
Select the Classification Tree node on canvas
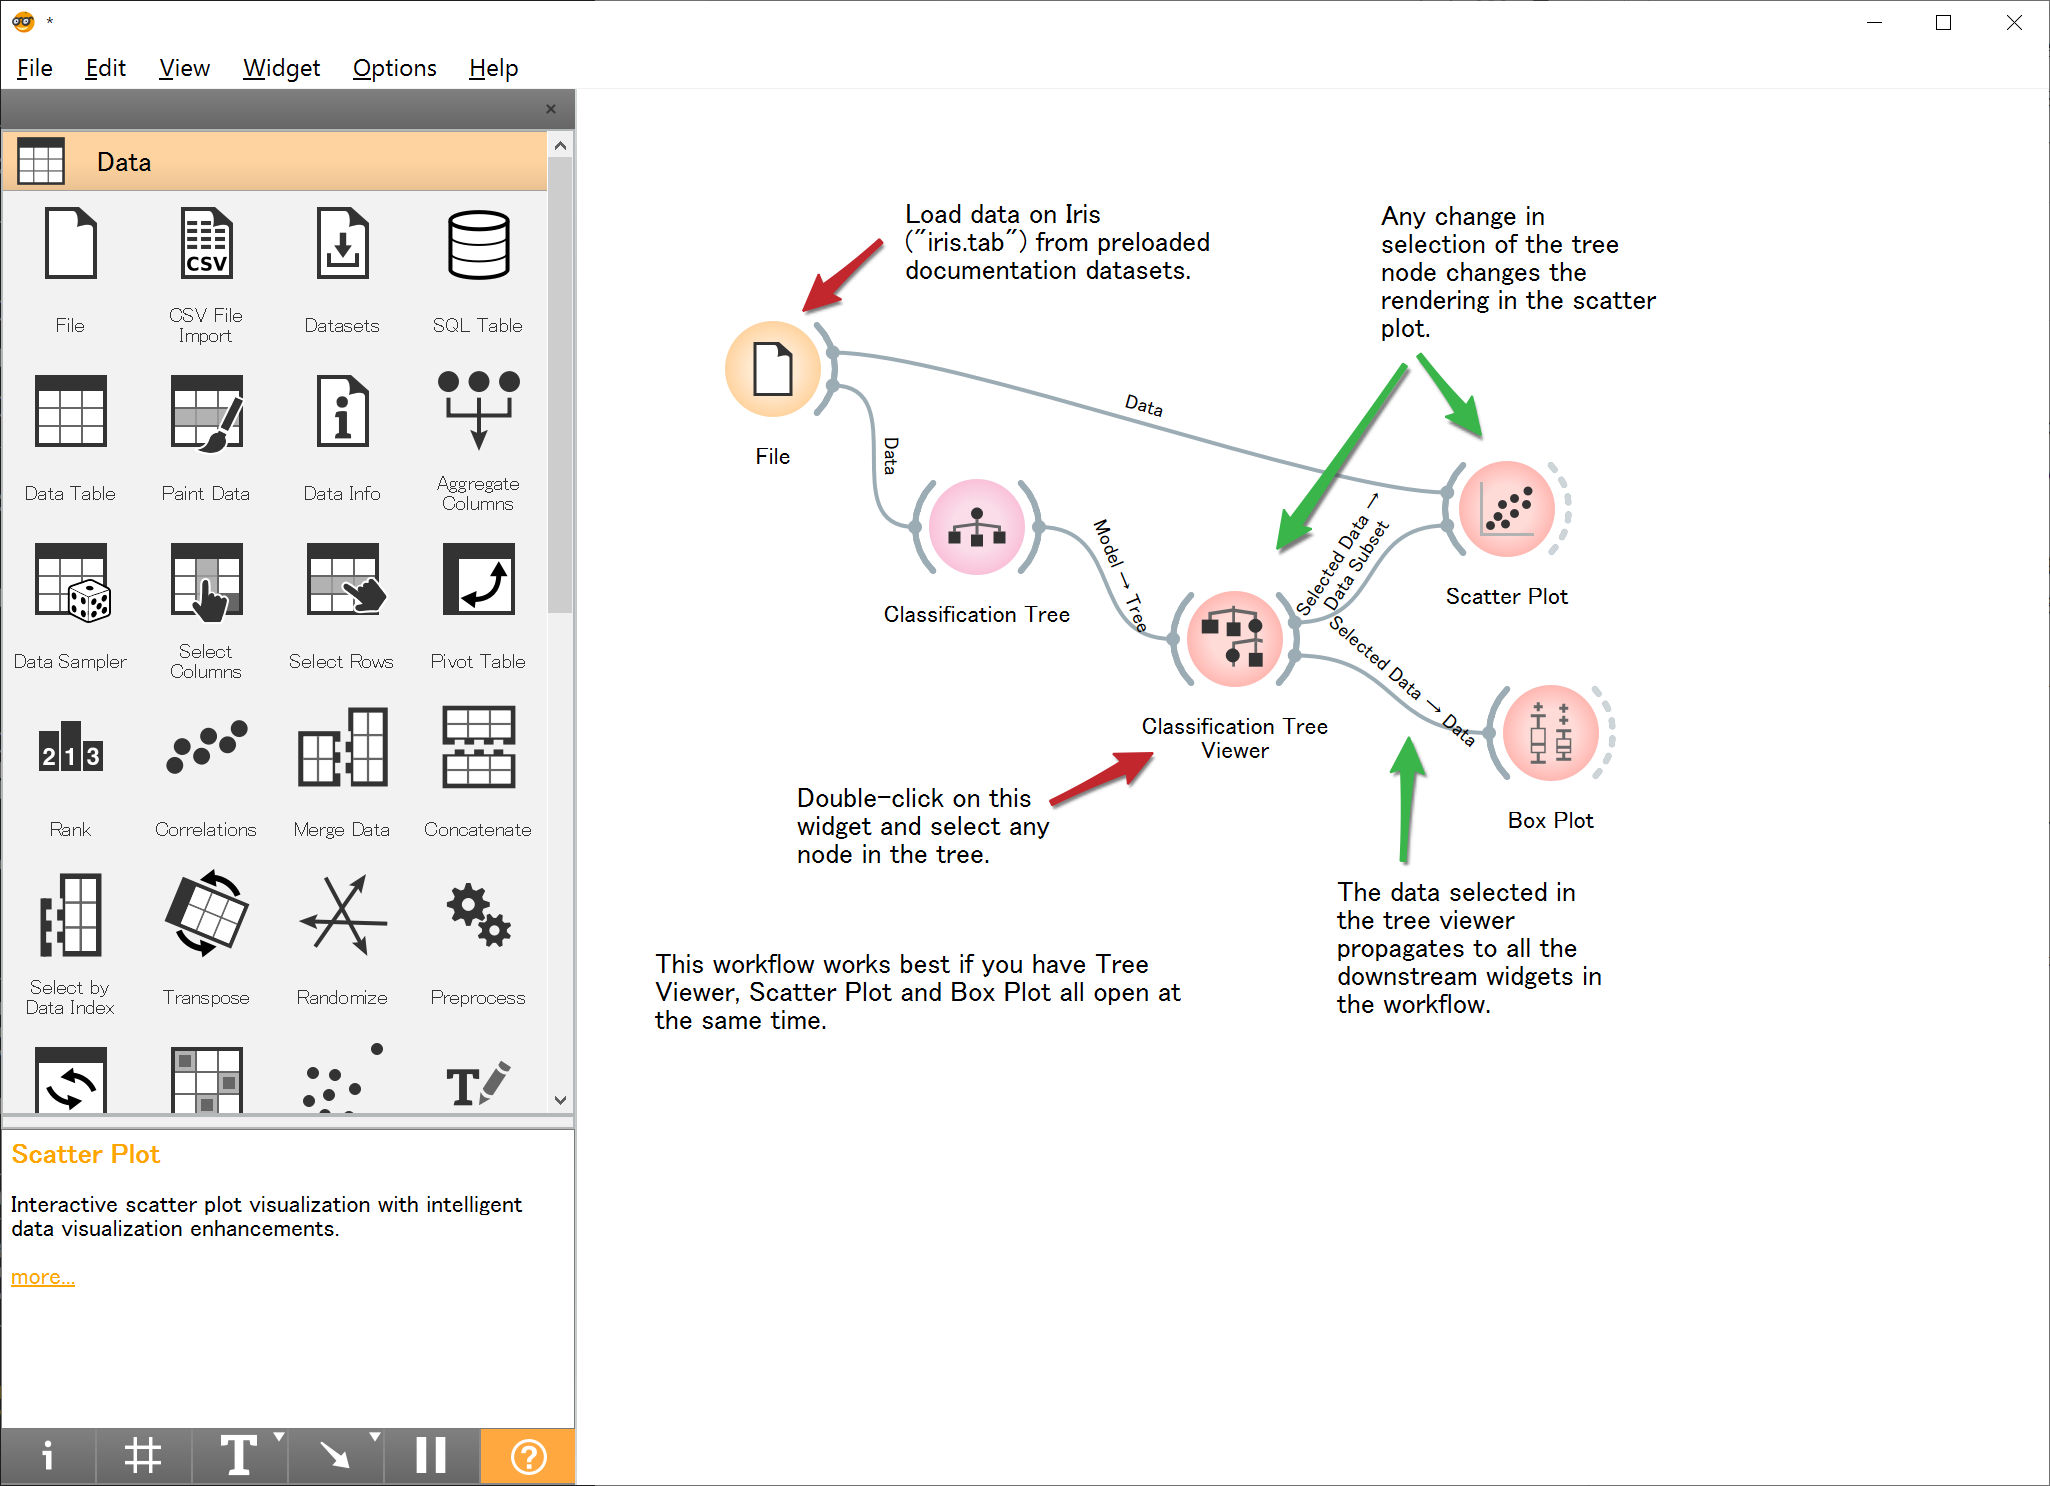click(x=977, y=528)
